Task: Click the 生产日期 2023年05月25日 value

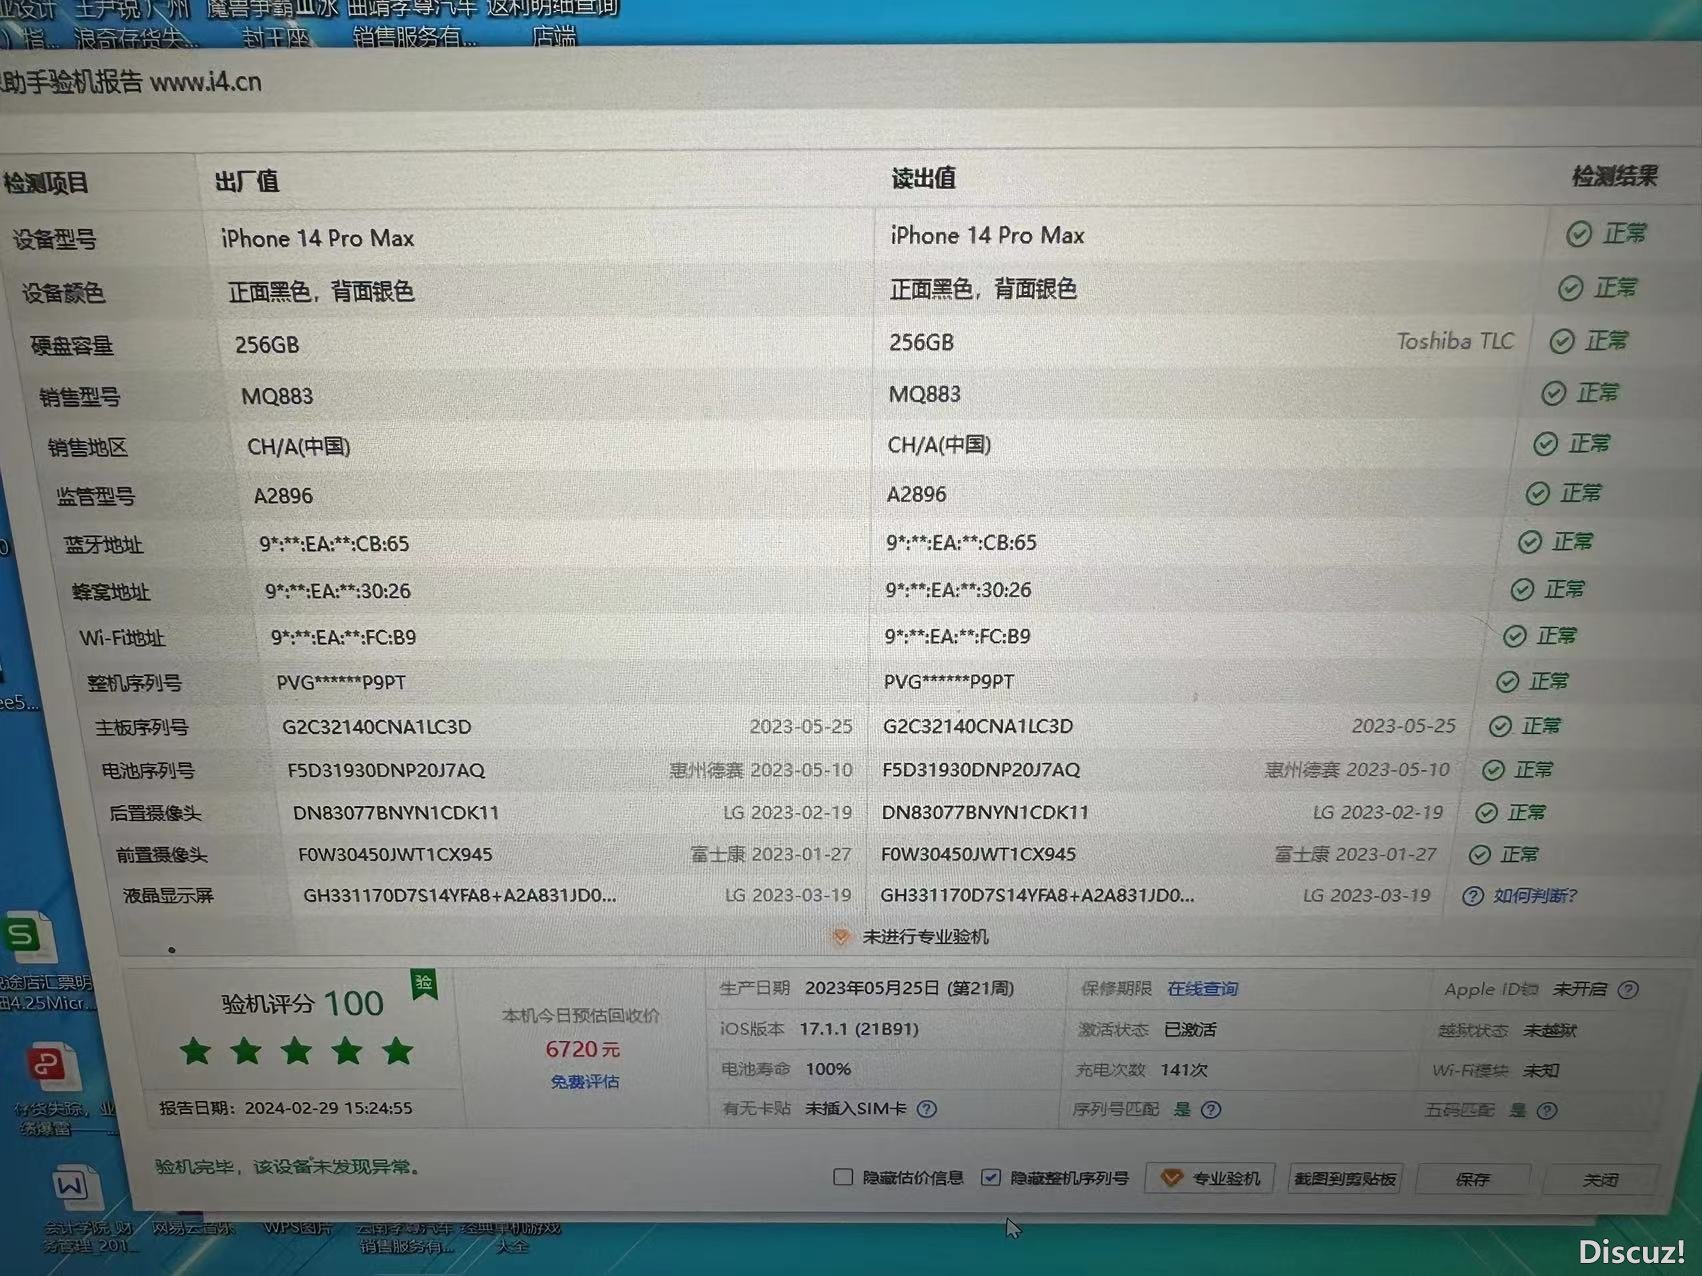Action: tap(910, 988)
